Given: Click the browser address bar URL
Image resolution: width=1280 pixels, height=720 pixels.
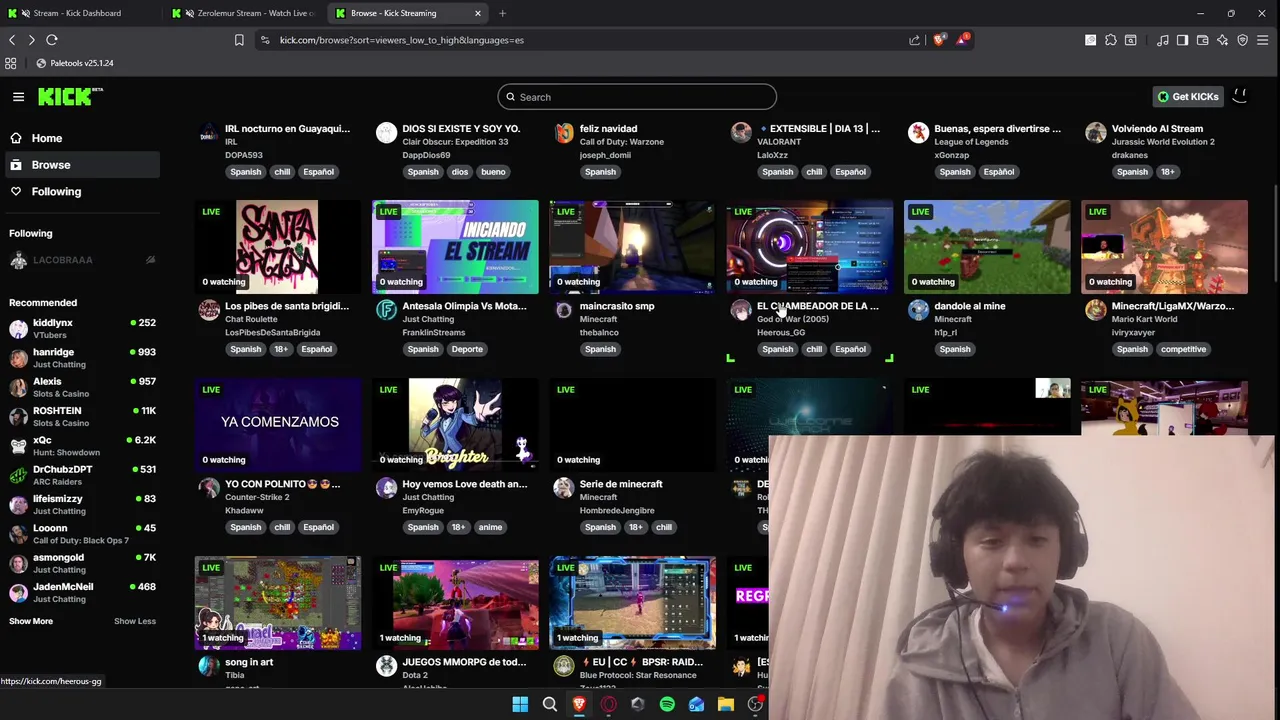Looking at the screenshot, I should tap(401, 40).
